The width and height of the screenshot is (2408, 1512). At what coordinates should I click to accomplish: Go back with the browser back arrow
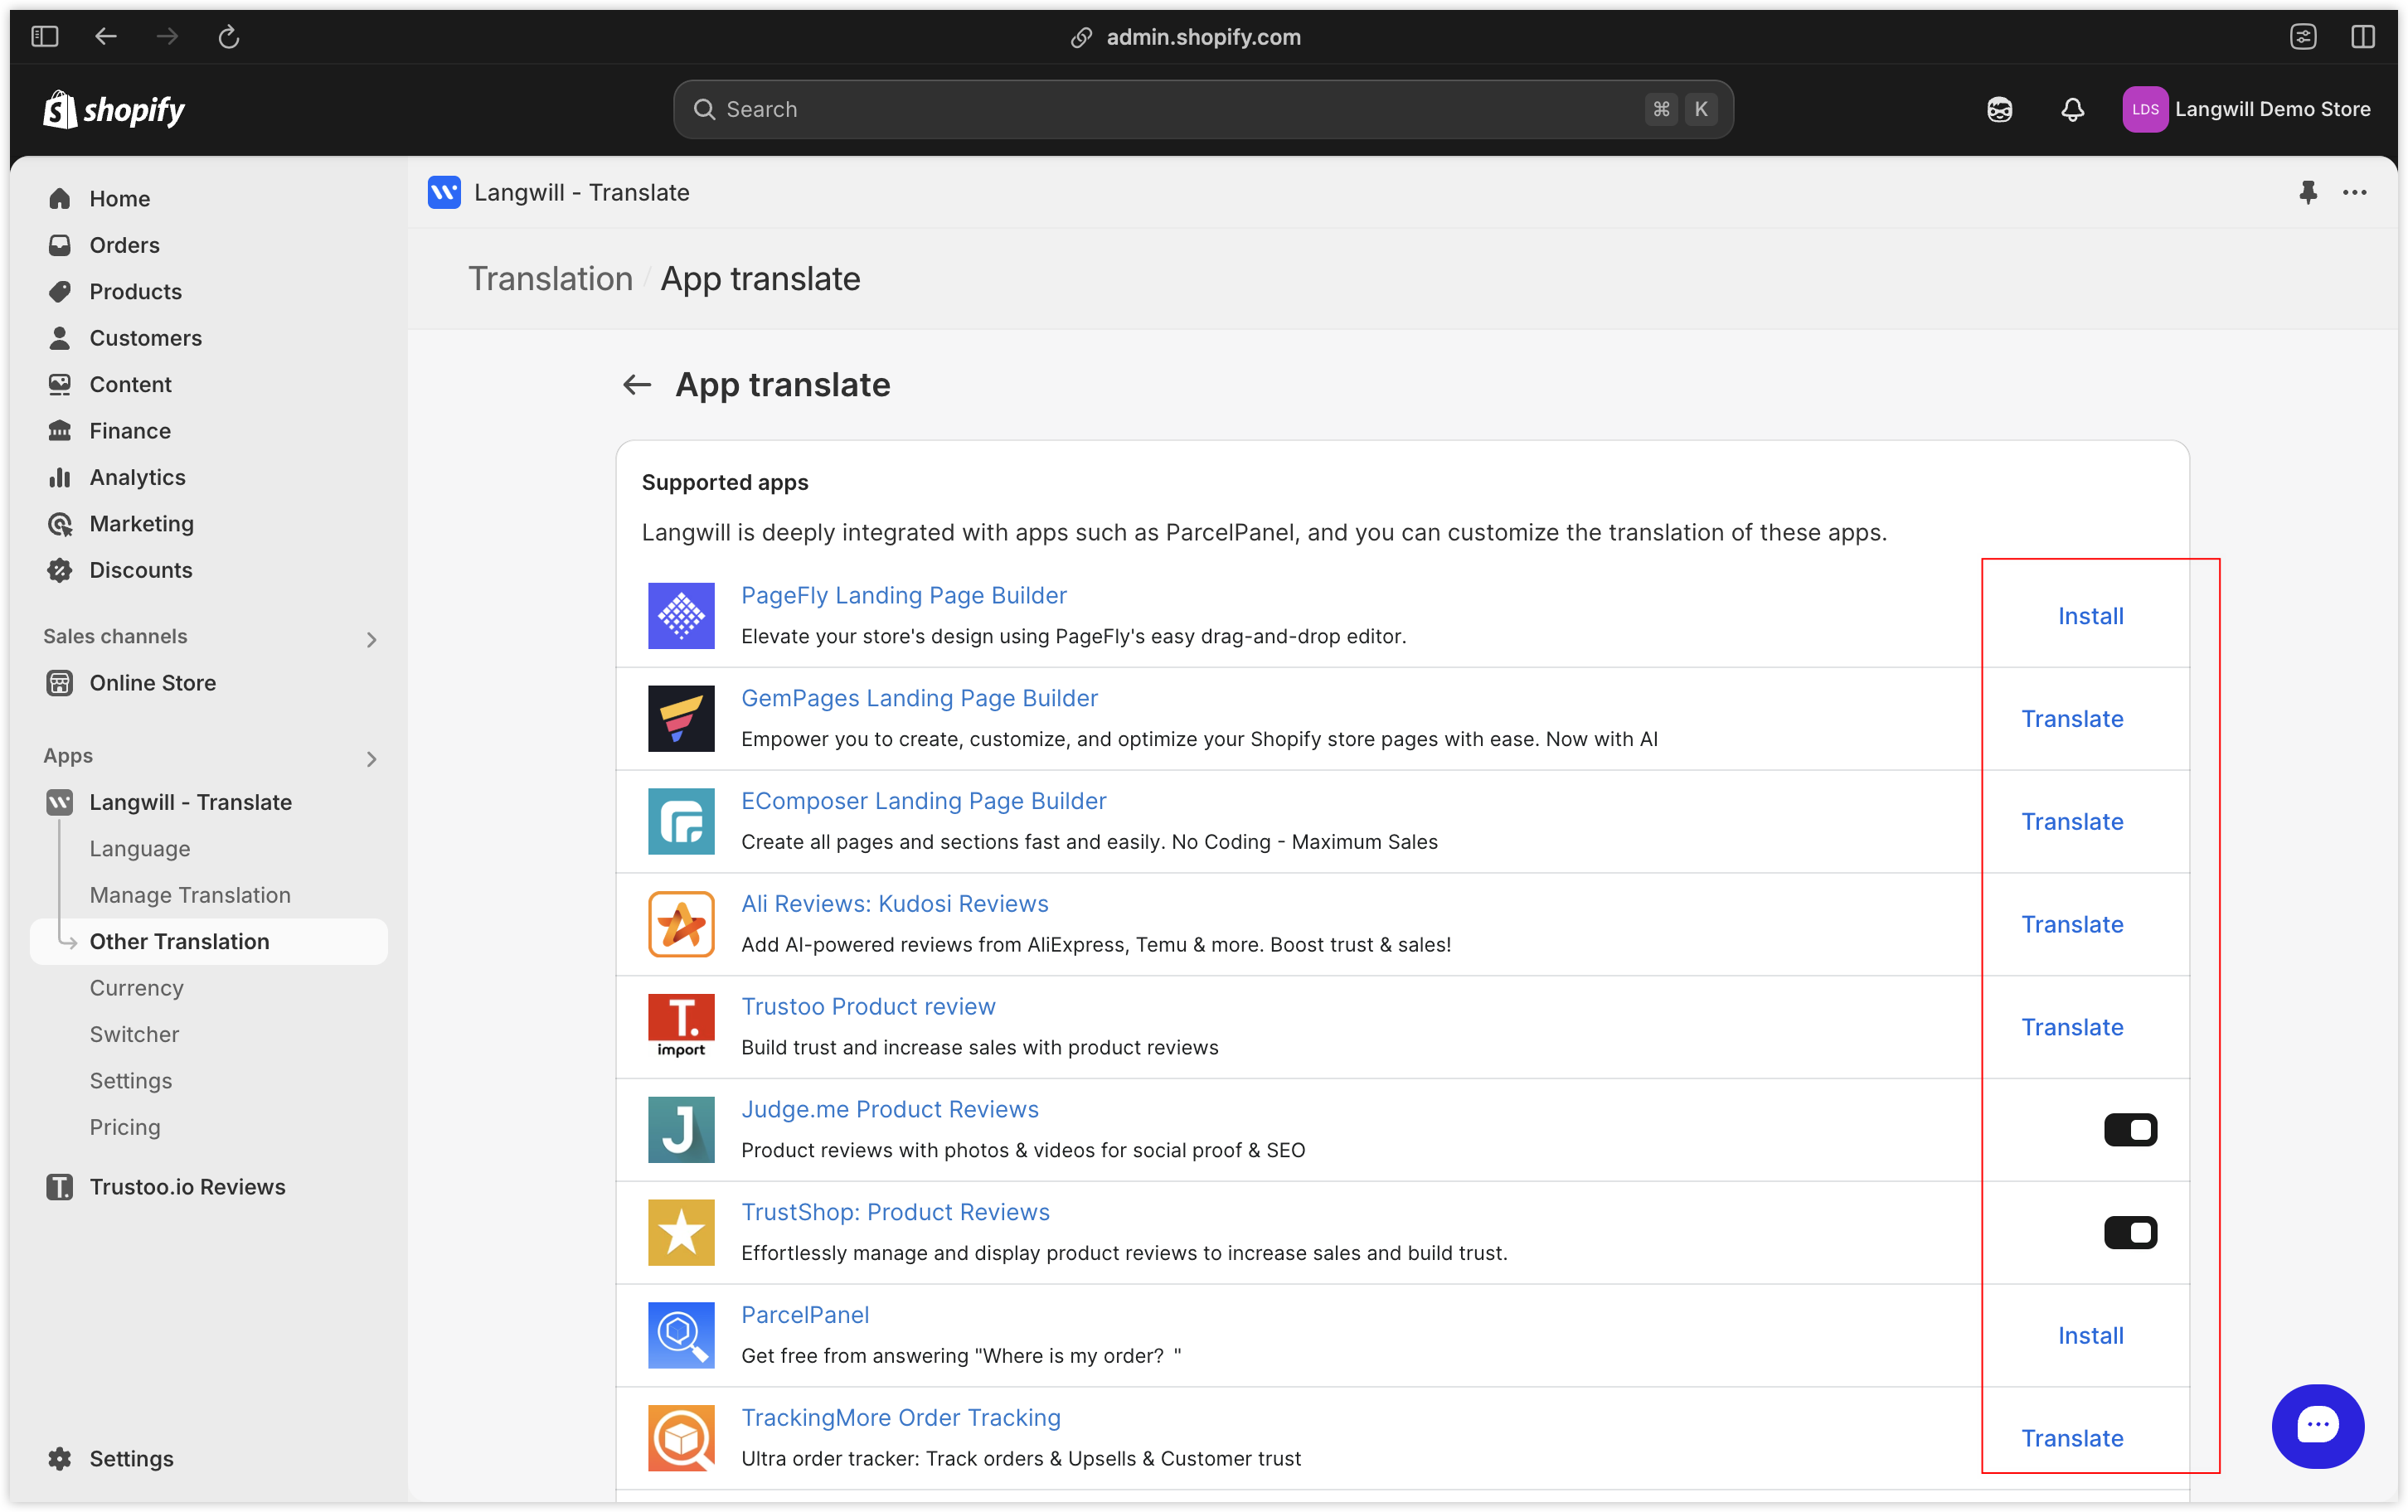pos(106,37)
